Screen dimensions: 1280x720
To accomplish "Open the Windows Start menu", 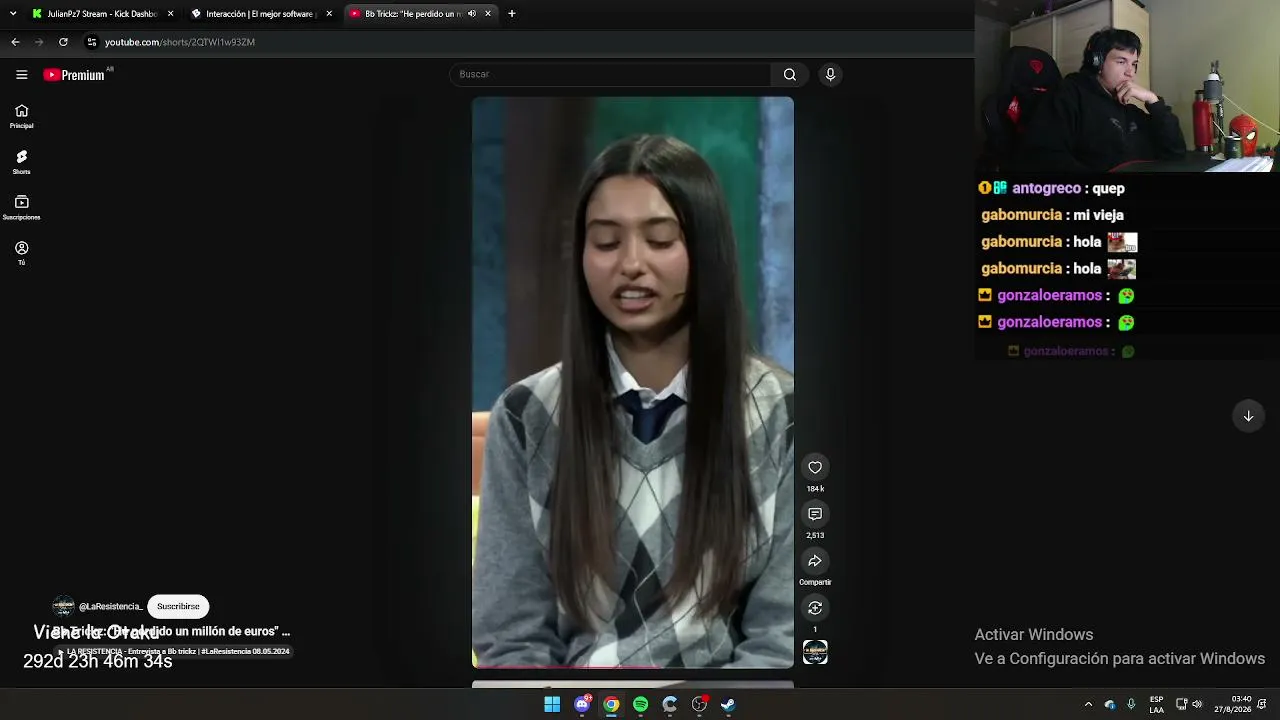I will 552,704.
